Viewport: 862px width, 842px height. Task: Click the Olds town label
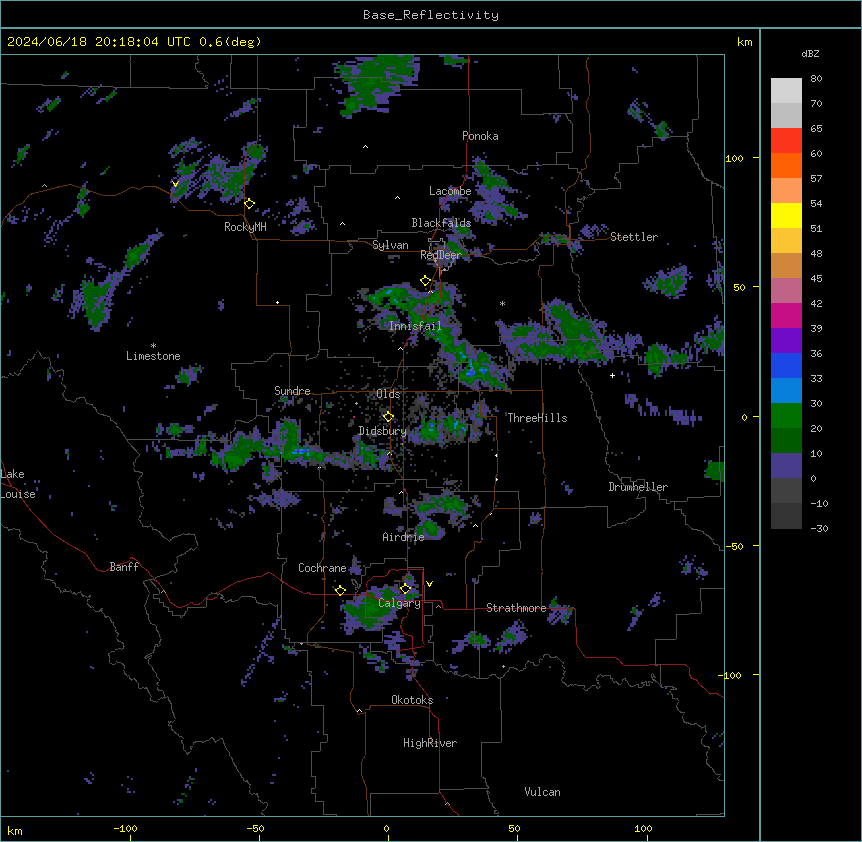(x=388, y=394)
